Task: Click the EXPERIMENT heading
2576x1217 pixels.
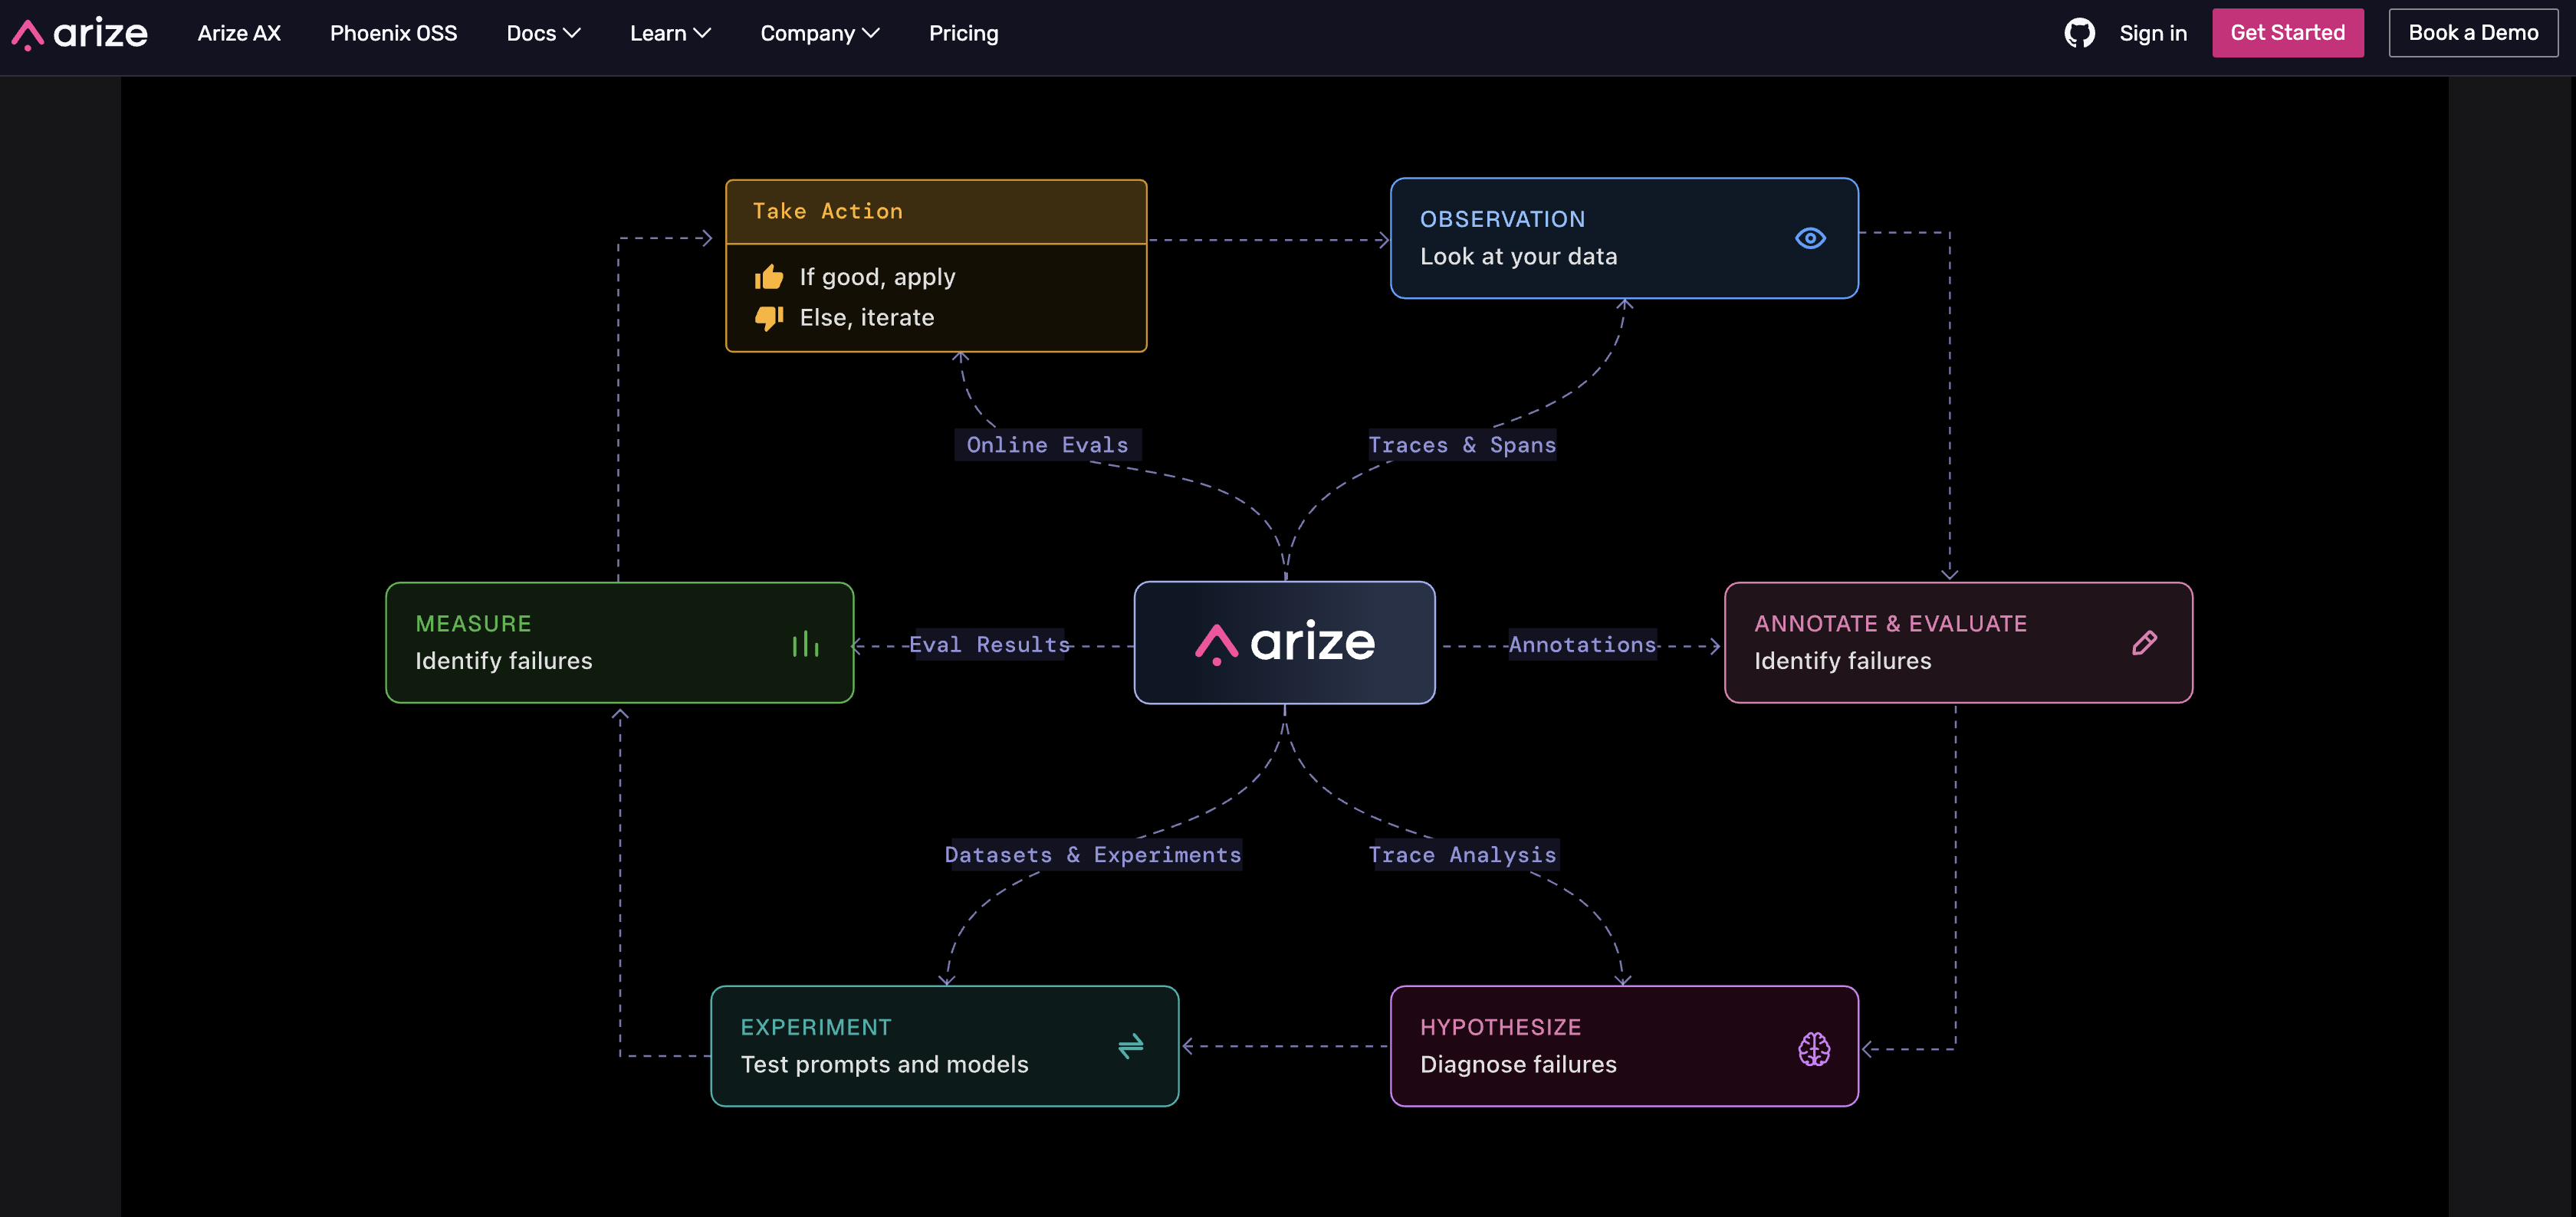Action: pos(816,1028)
